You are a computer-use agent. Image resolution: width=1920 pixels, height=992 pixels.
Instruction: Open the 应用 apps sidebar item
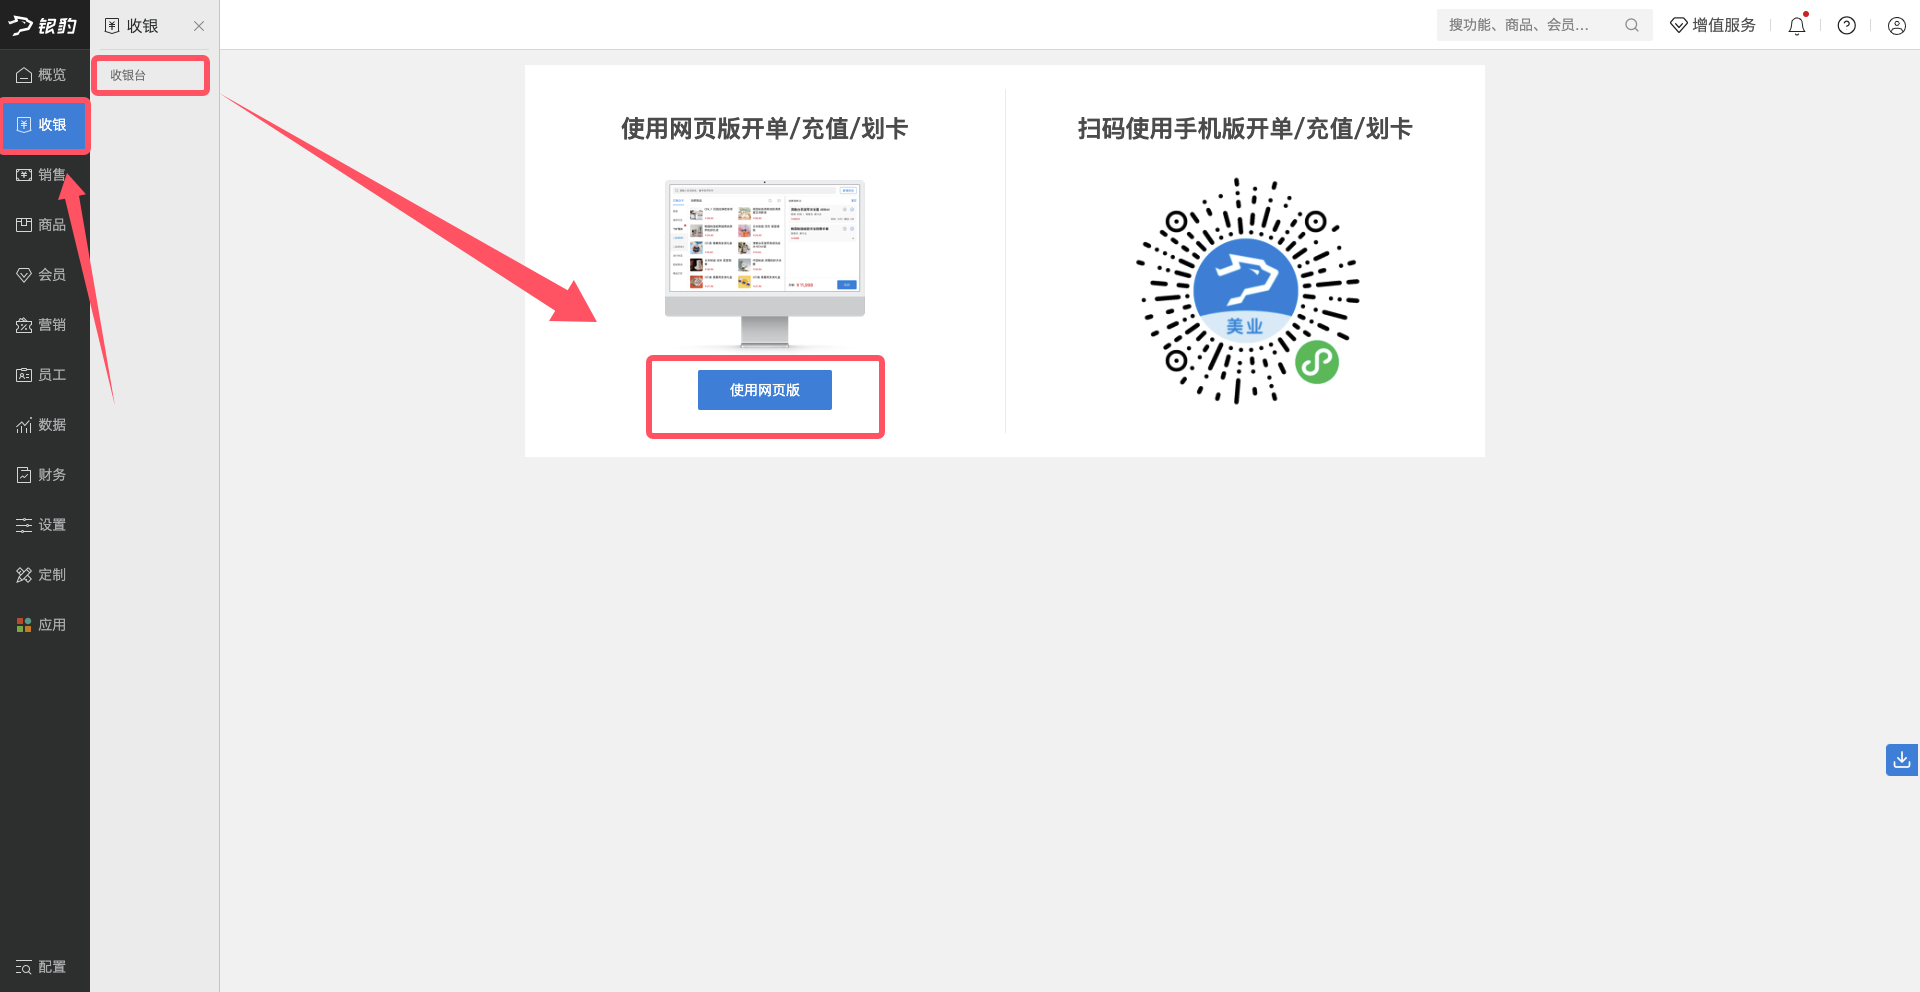[x=42, y=625]
